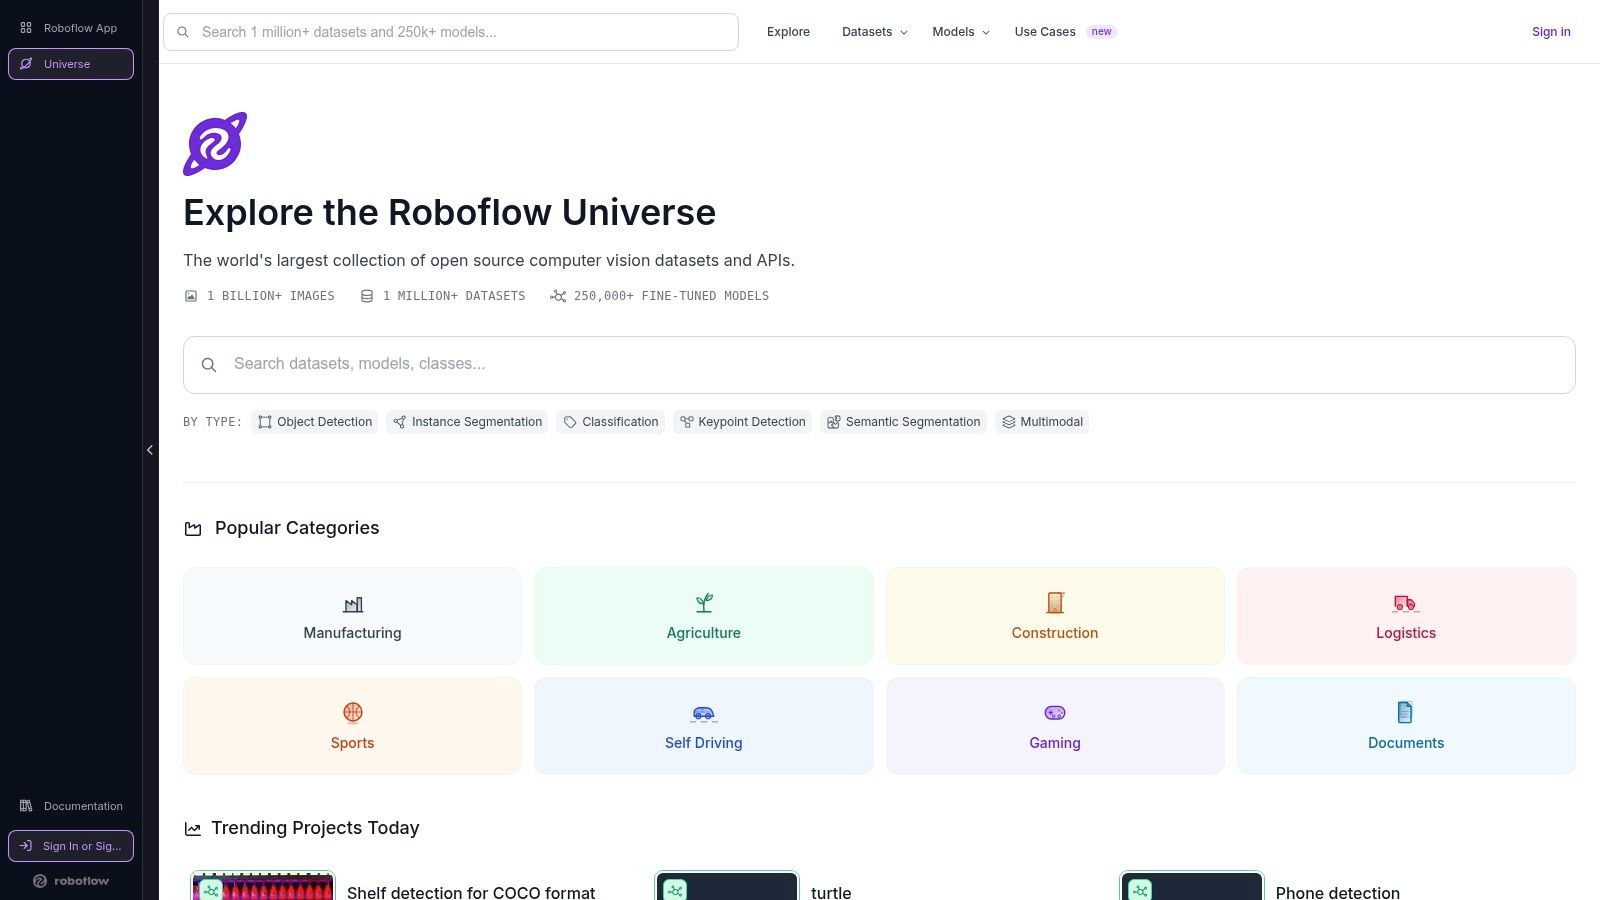Click the magnifier icon in main search box
Screen dimensions: 1600x900
pyautogui.click(x=209, y=365)
